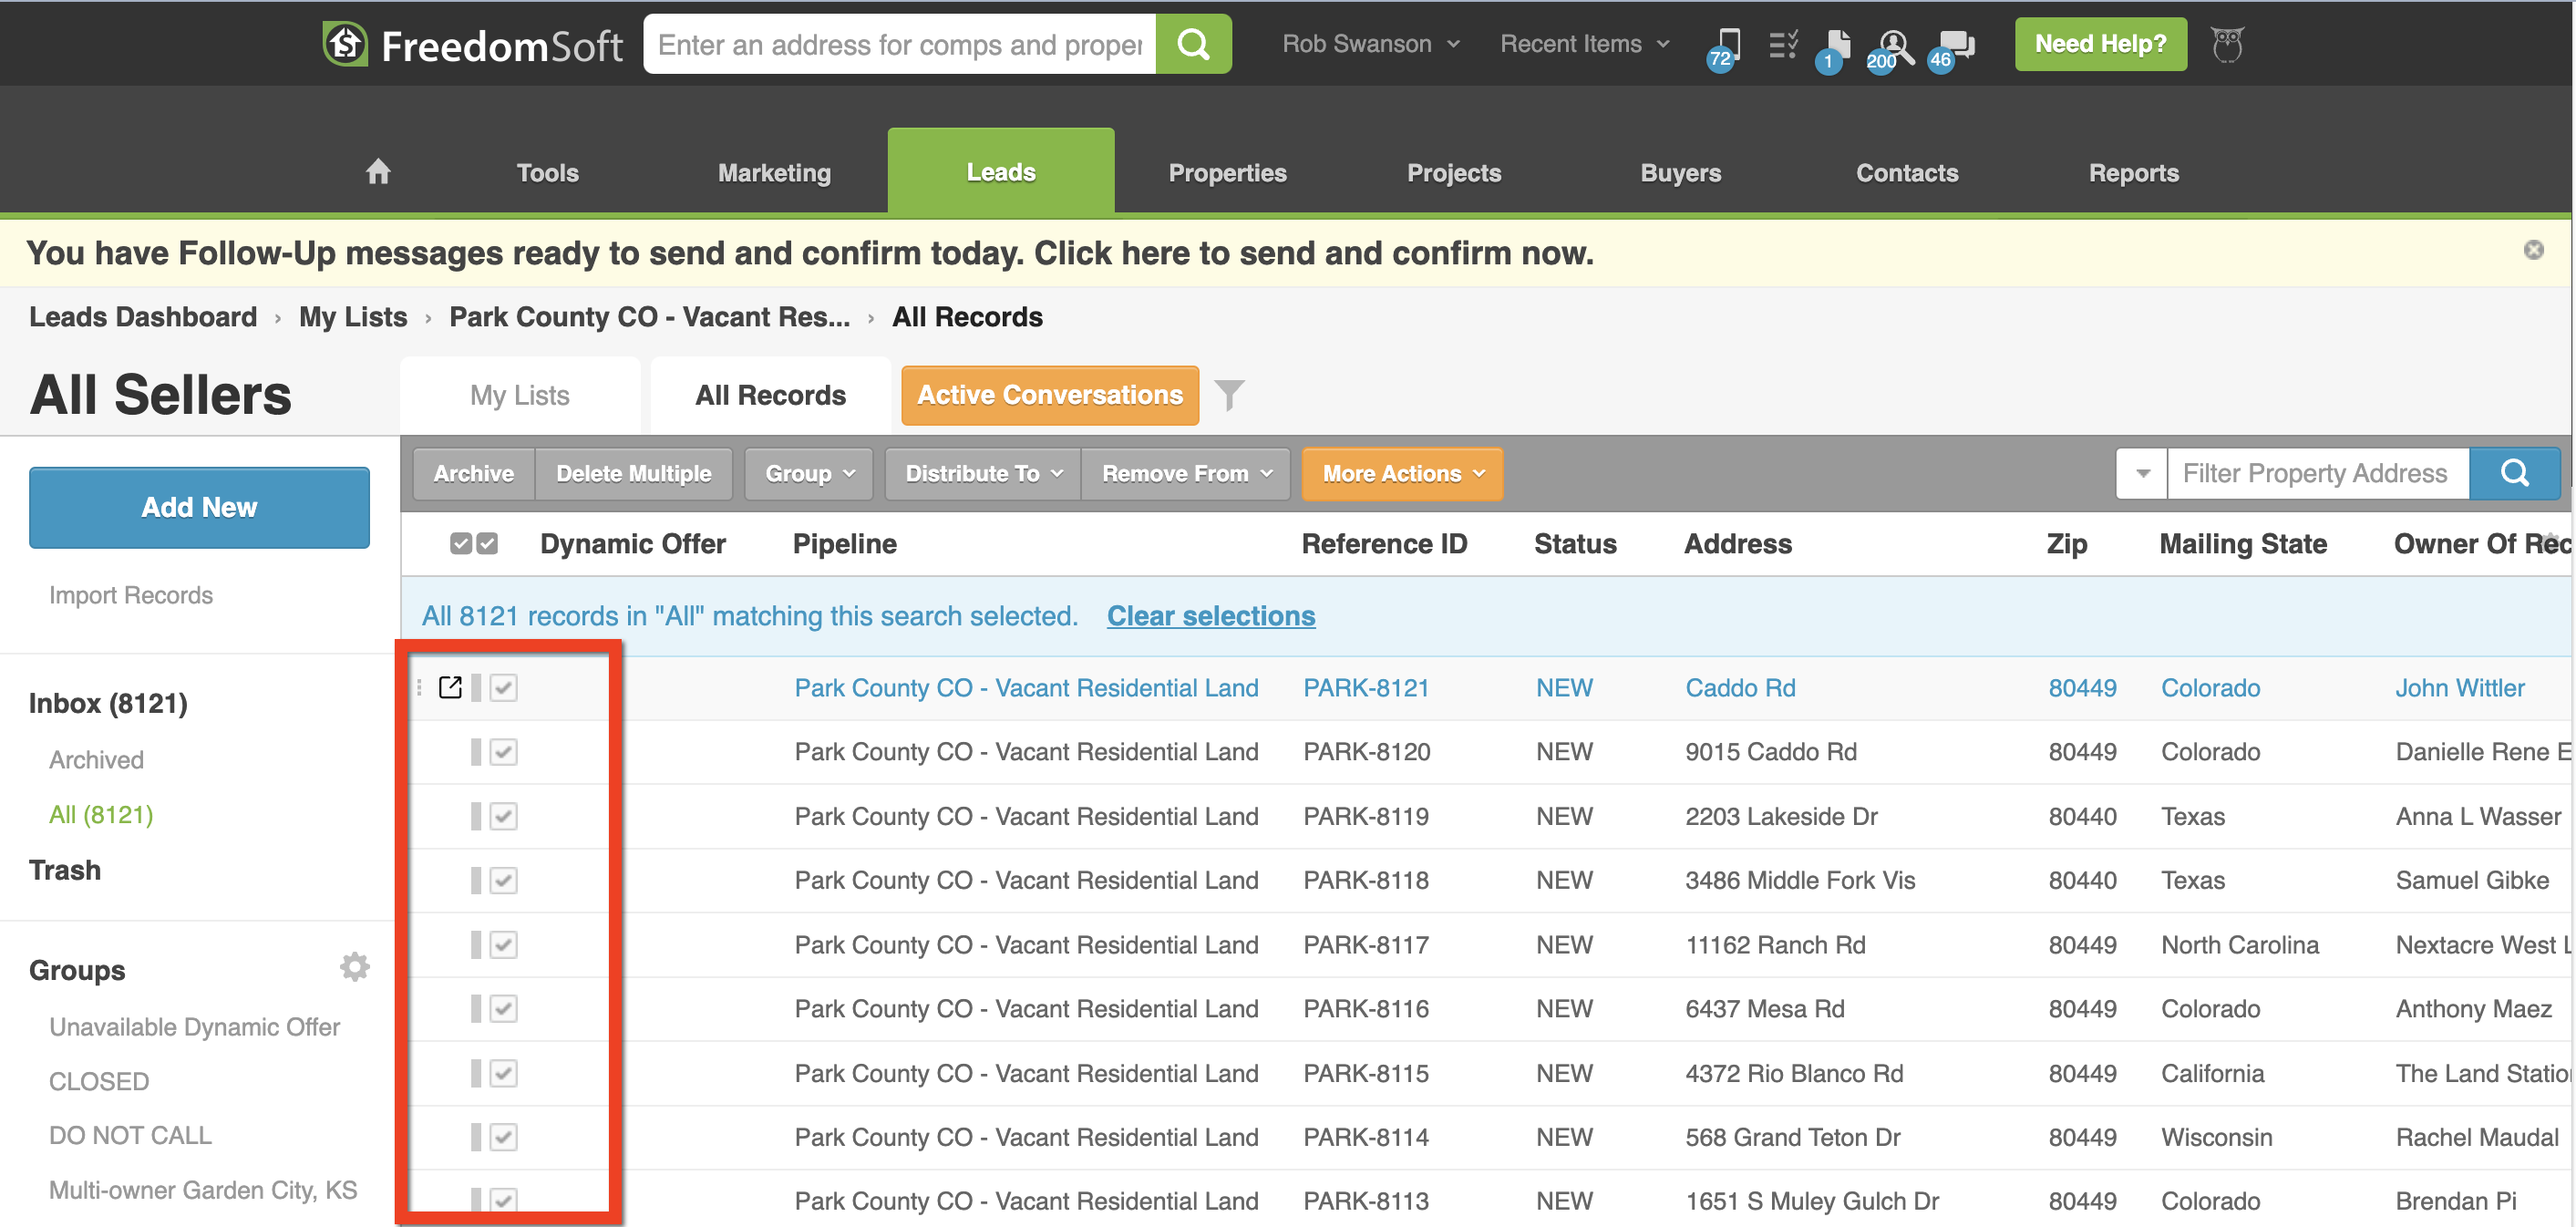Uncheck the PARK-8117 row checkbox

pos(503,944)
